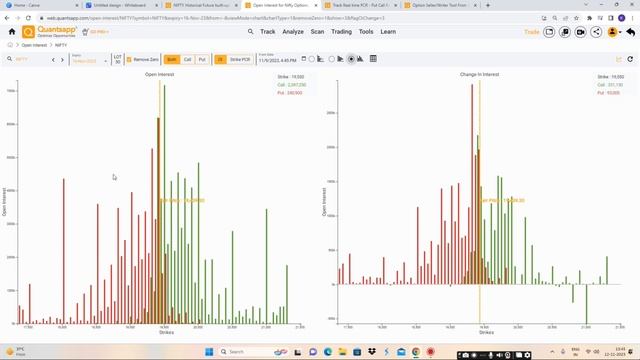Open the video camera icon
Image resolution: width=640 pixels, height=360 pixels.
coord(580,32)
